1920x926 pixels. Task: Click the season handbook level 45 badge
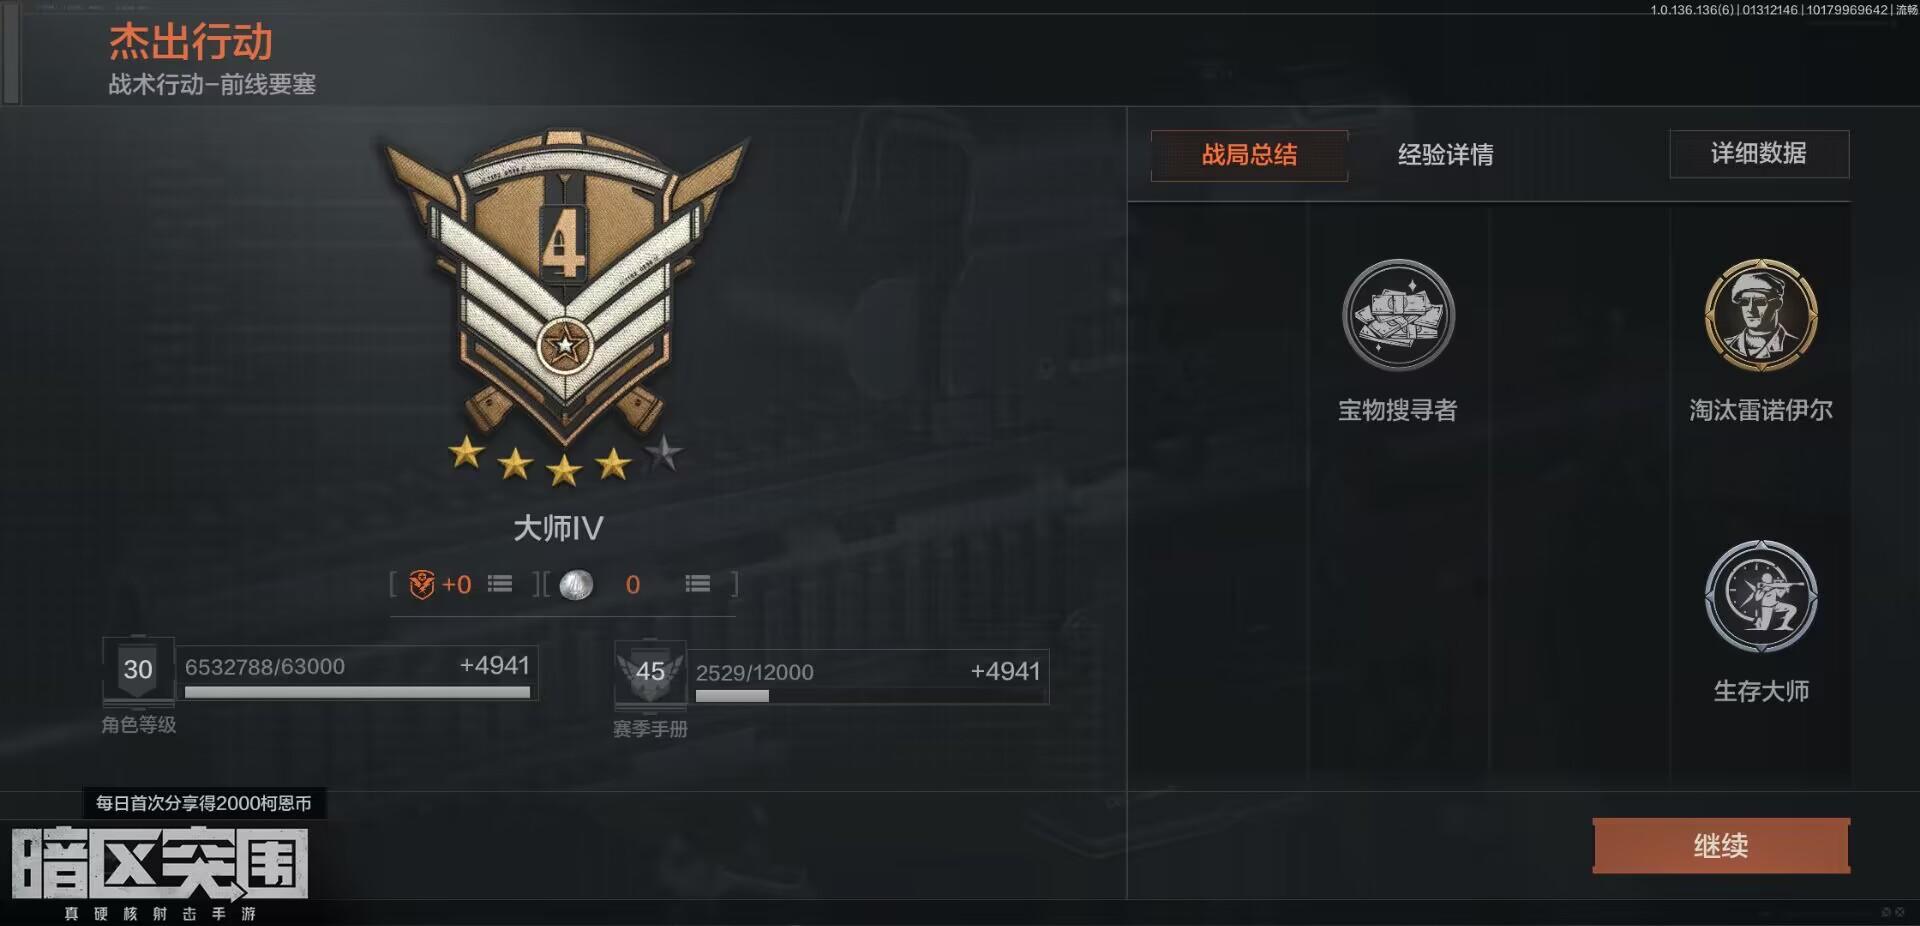[650, 672]
